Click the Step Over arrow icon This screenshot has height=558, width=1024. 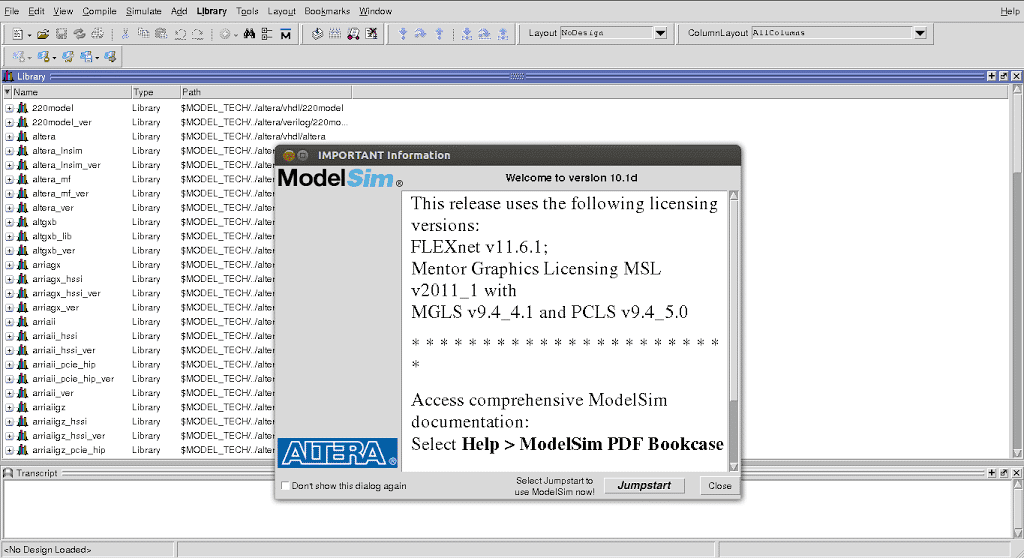421,34
